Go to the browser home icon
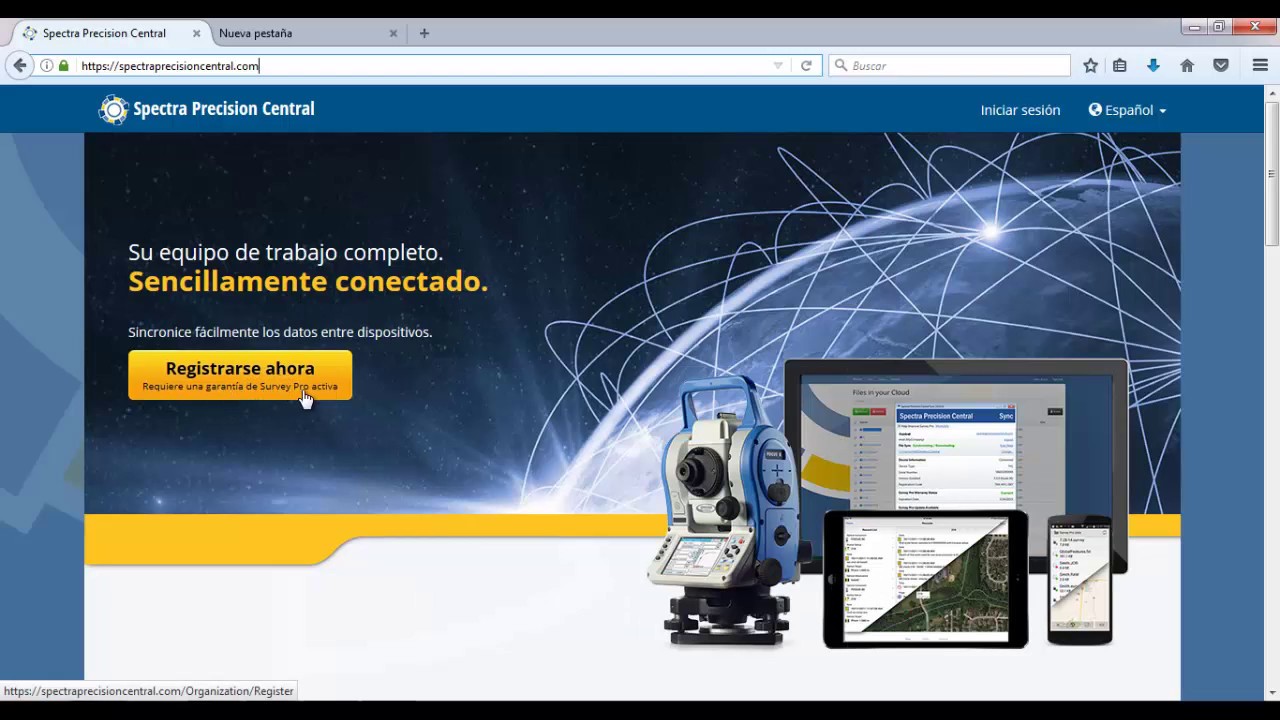The image size is (1280, 720). [x=1187, y=65]
